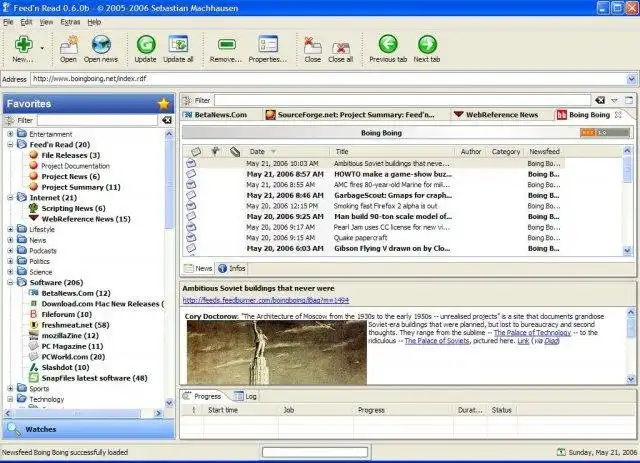Expand the Entertainment folder
Image resolution: width=640 pixels, height=463 pixels.
click(11, 134)
